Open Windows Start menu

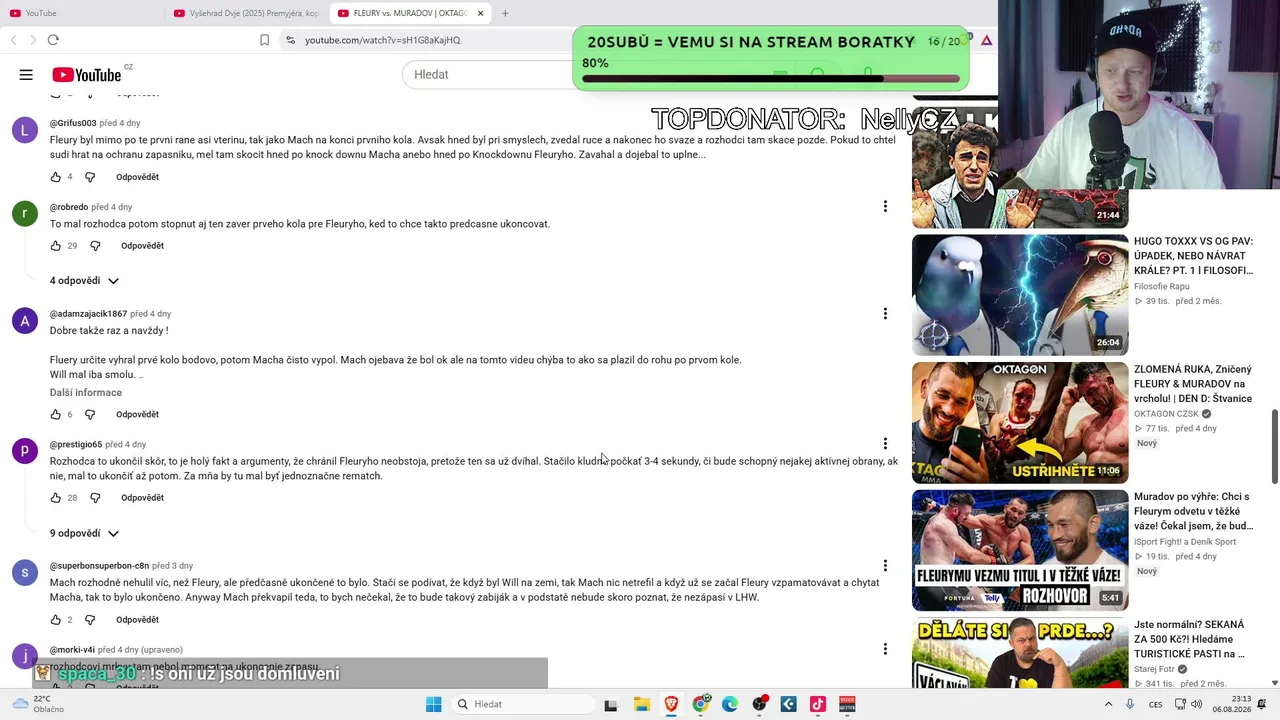click(434, 704)
